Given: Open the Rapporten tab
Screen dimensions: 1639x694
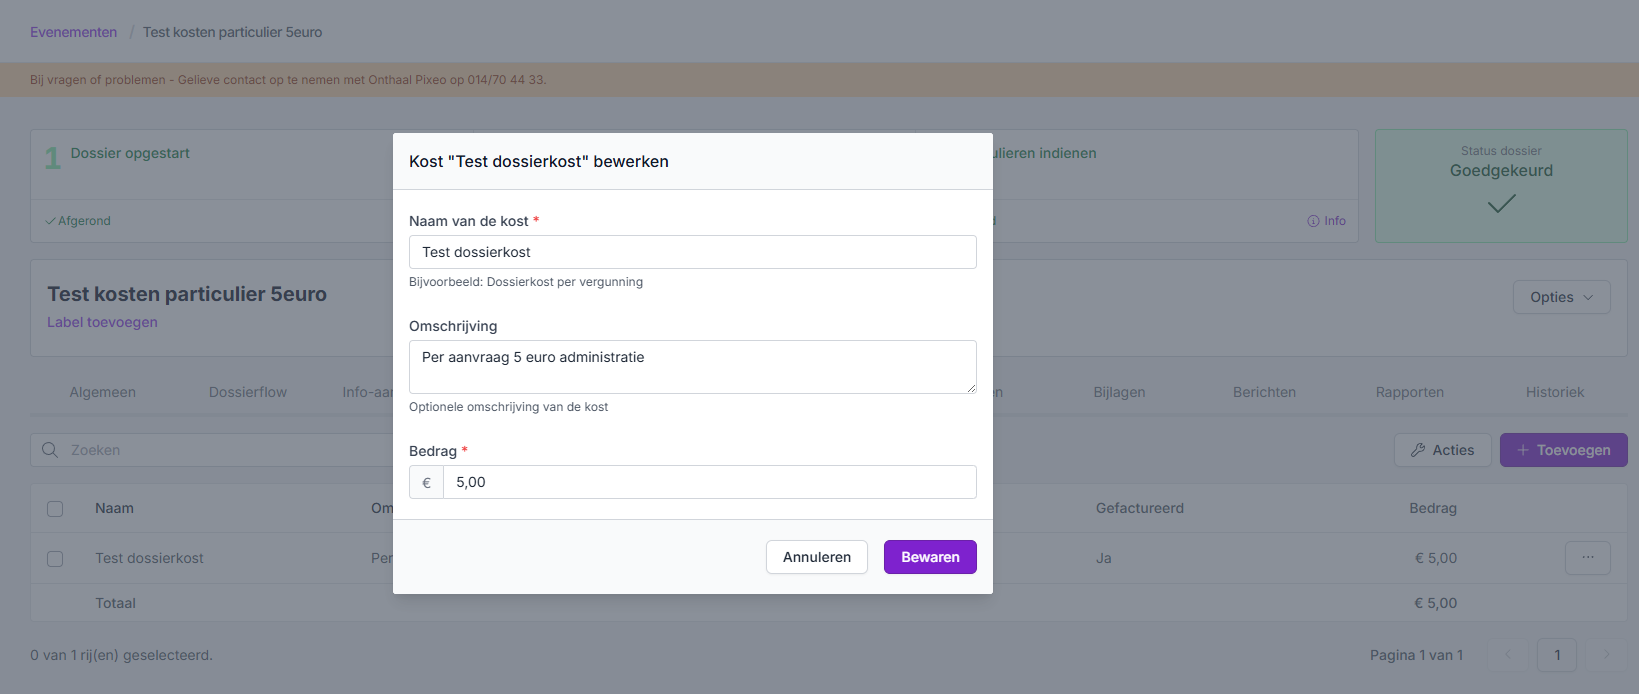Looking at the screenshot, I should (x=1409, y=392).
